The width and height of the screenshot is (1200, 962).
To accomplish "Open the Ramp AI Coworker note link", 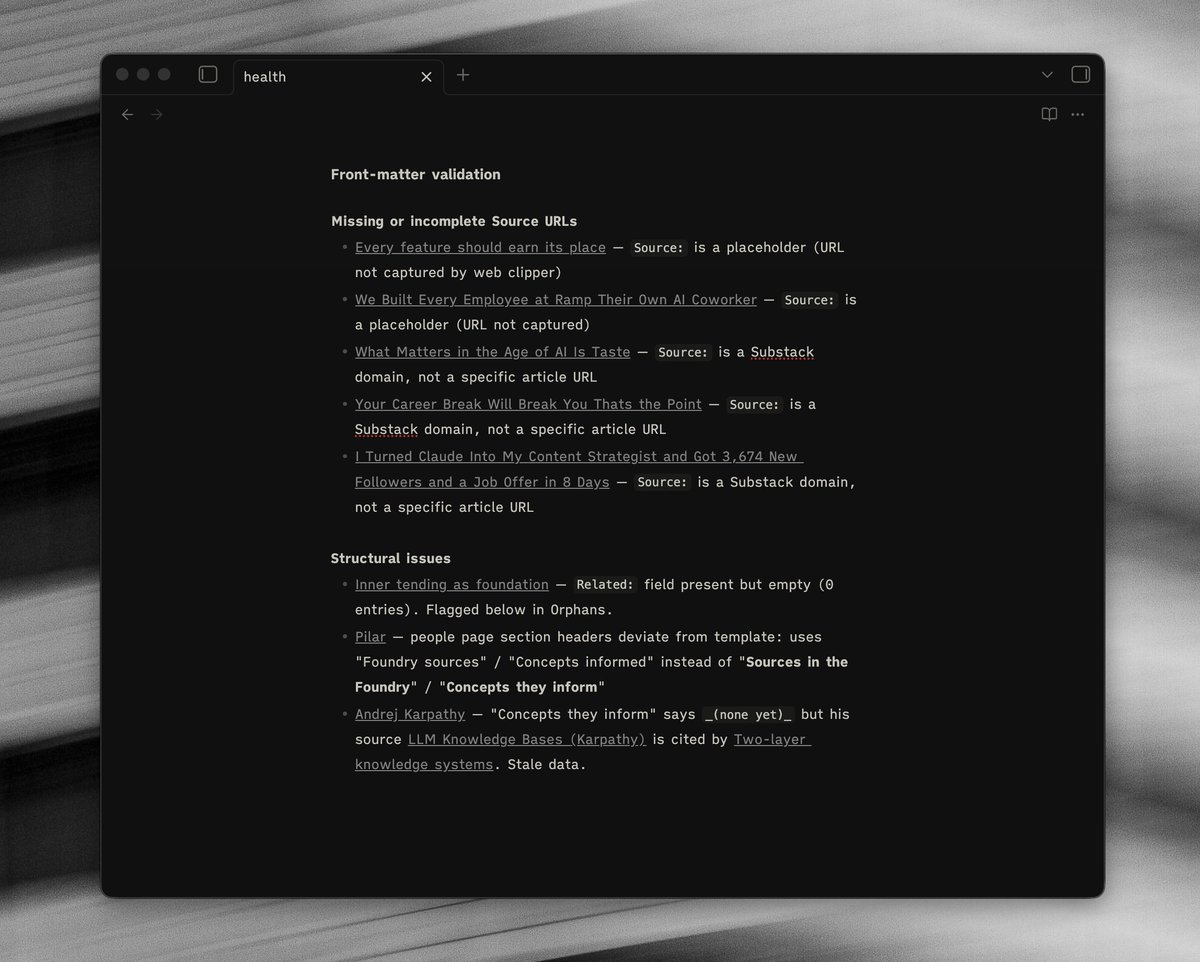I will 555,300.
